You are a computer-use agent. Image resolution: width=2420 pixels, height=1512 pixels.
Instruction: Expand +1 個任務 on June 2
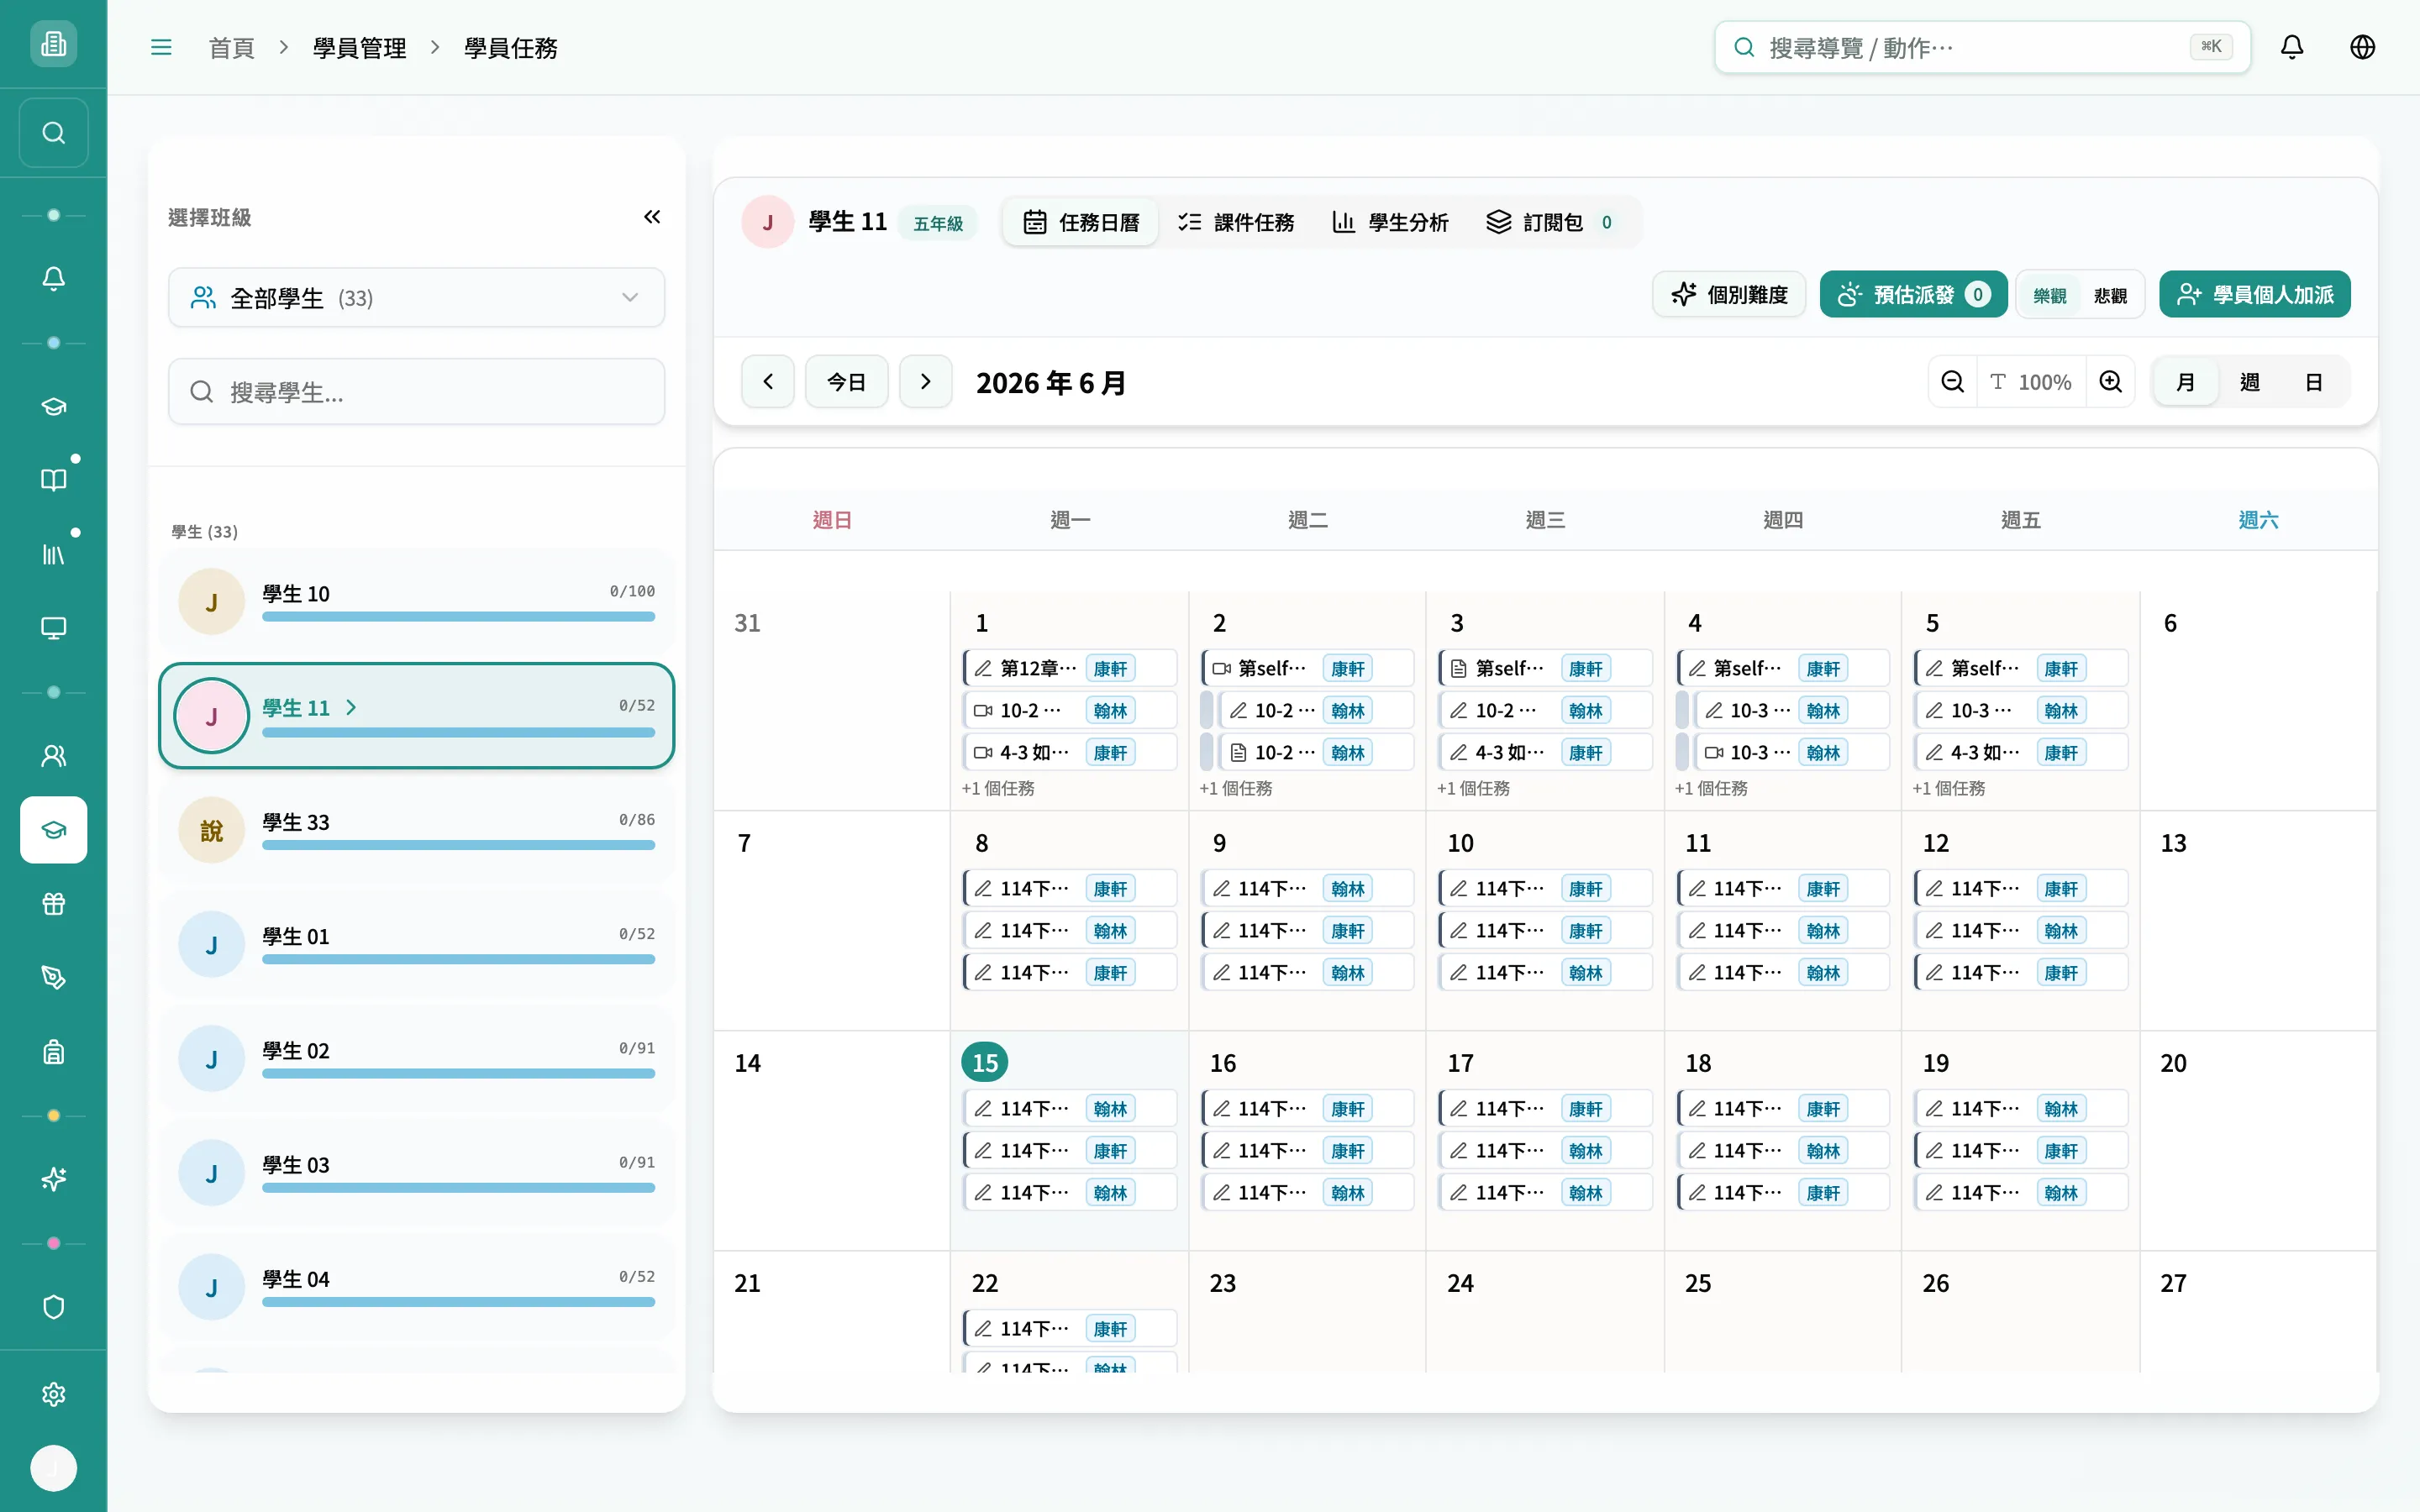[x=1236, y=789]
